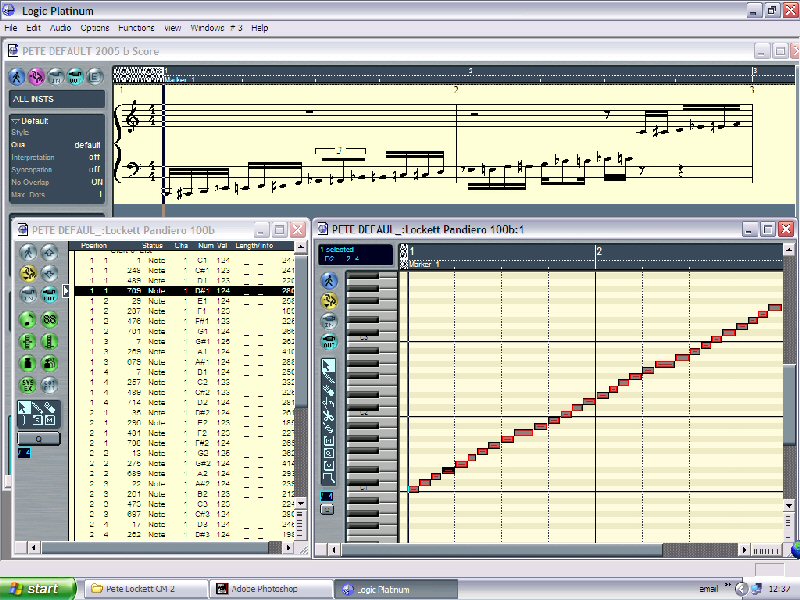This screenshot has height=600, width=800.
Task: Collapse the Default display parameters triangle
Action: click(14, 121)
